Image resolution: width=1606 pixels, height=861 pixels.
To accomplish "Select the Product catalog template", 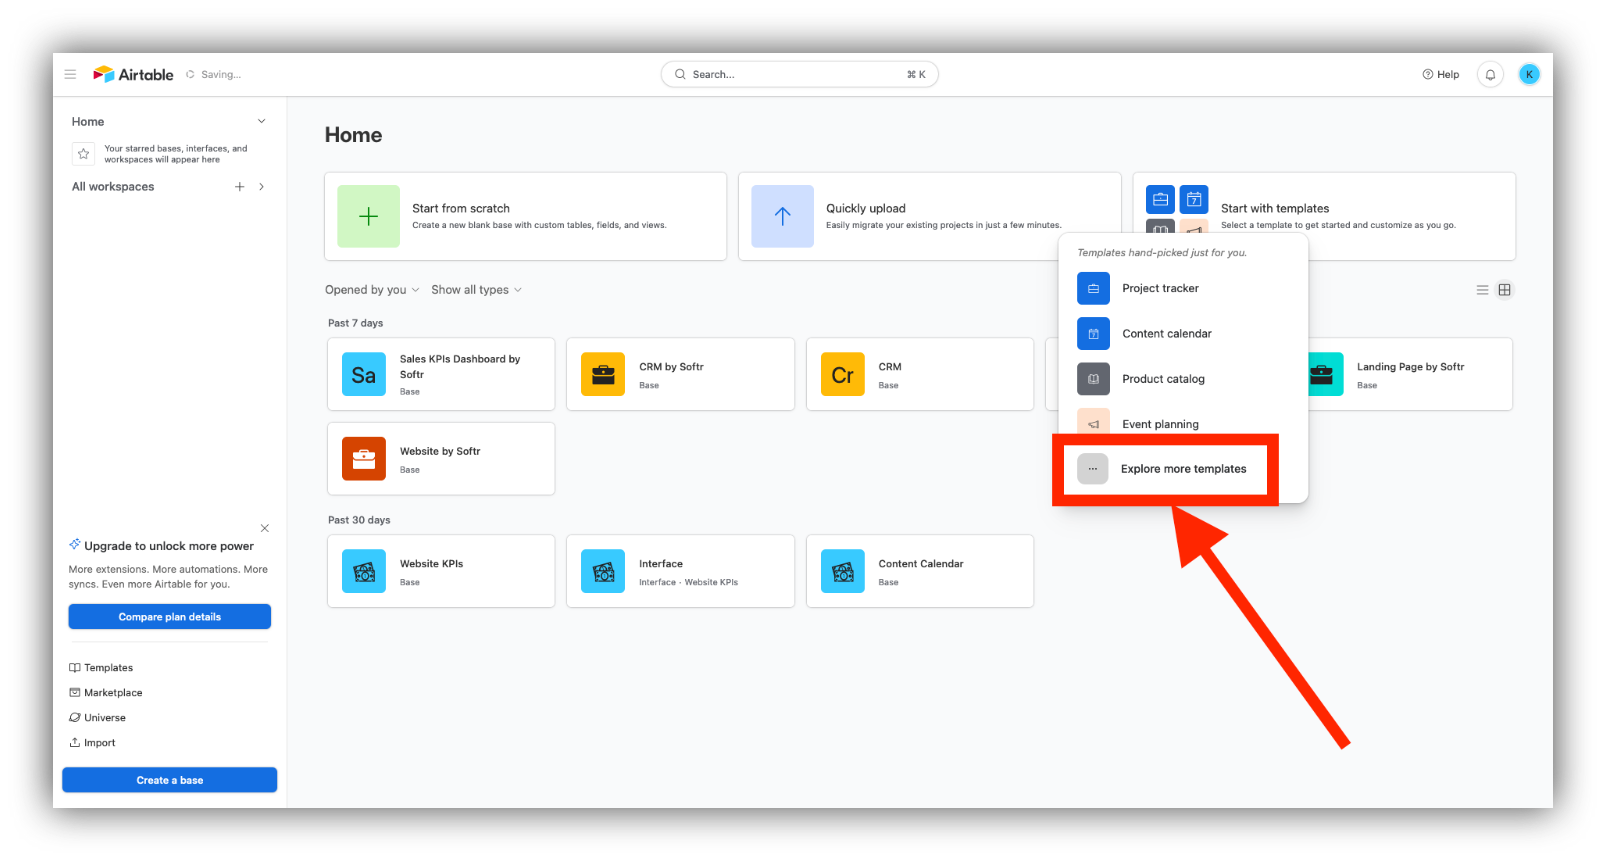I will [x=1183, y=379].
